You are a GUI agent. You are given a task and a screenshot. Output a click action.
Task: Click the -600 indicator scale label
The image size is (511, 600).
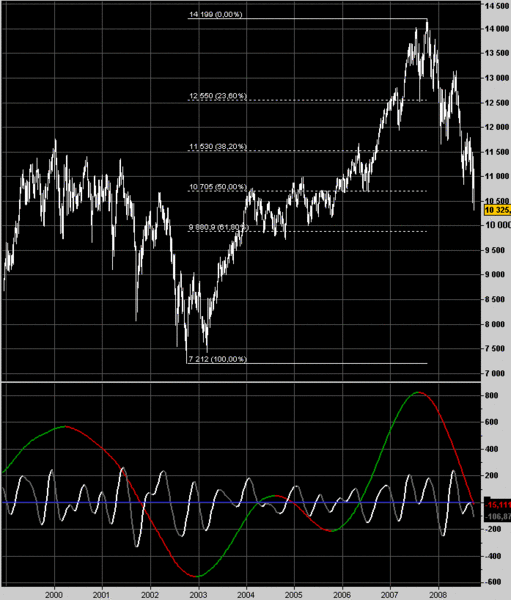tap(492, 582)
